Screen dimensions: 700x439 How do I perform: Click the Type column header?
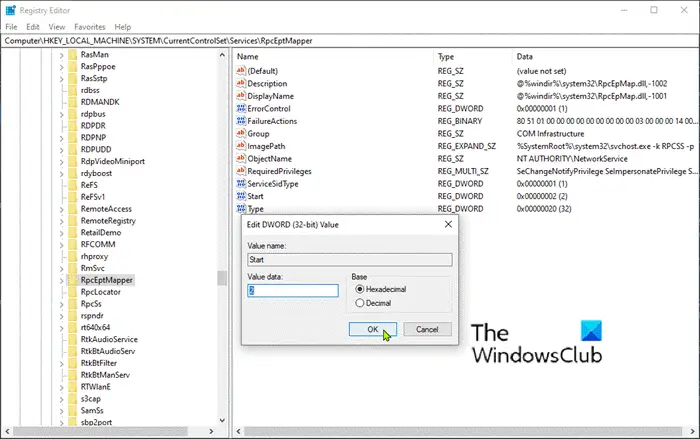[x=472, y=57]
